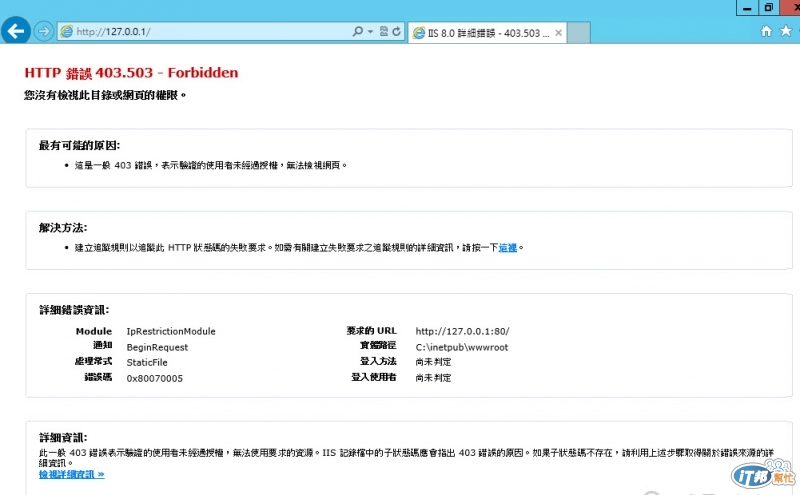Click the 最有可能的原因 heading
This screenshot has width=800, height=495.
pos(80,145)
